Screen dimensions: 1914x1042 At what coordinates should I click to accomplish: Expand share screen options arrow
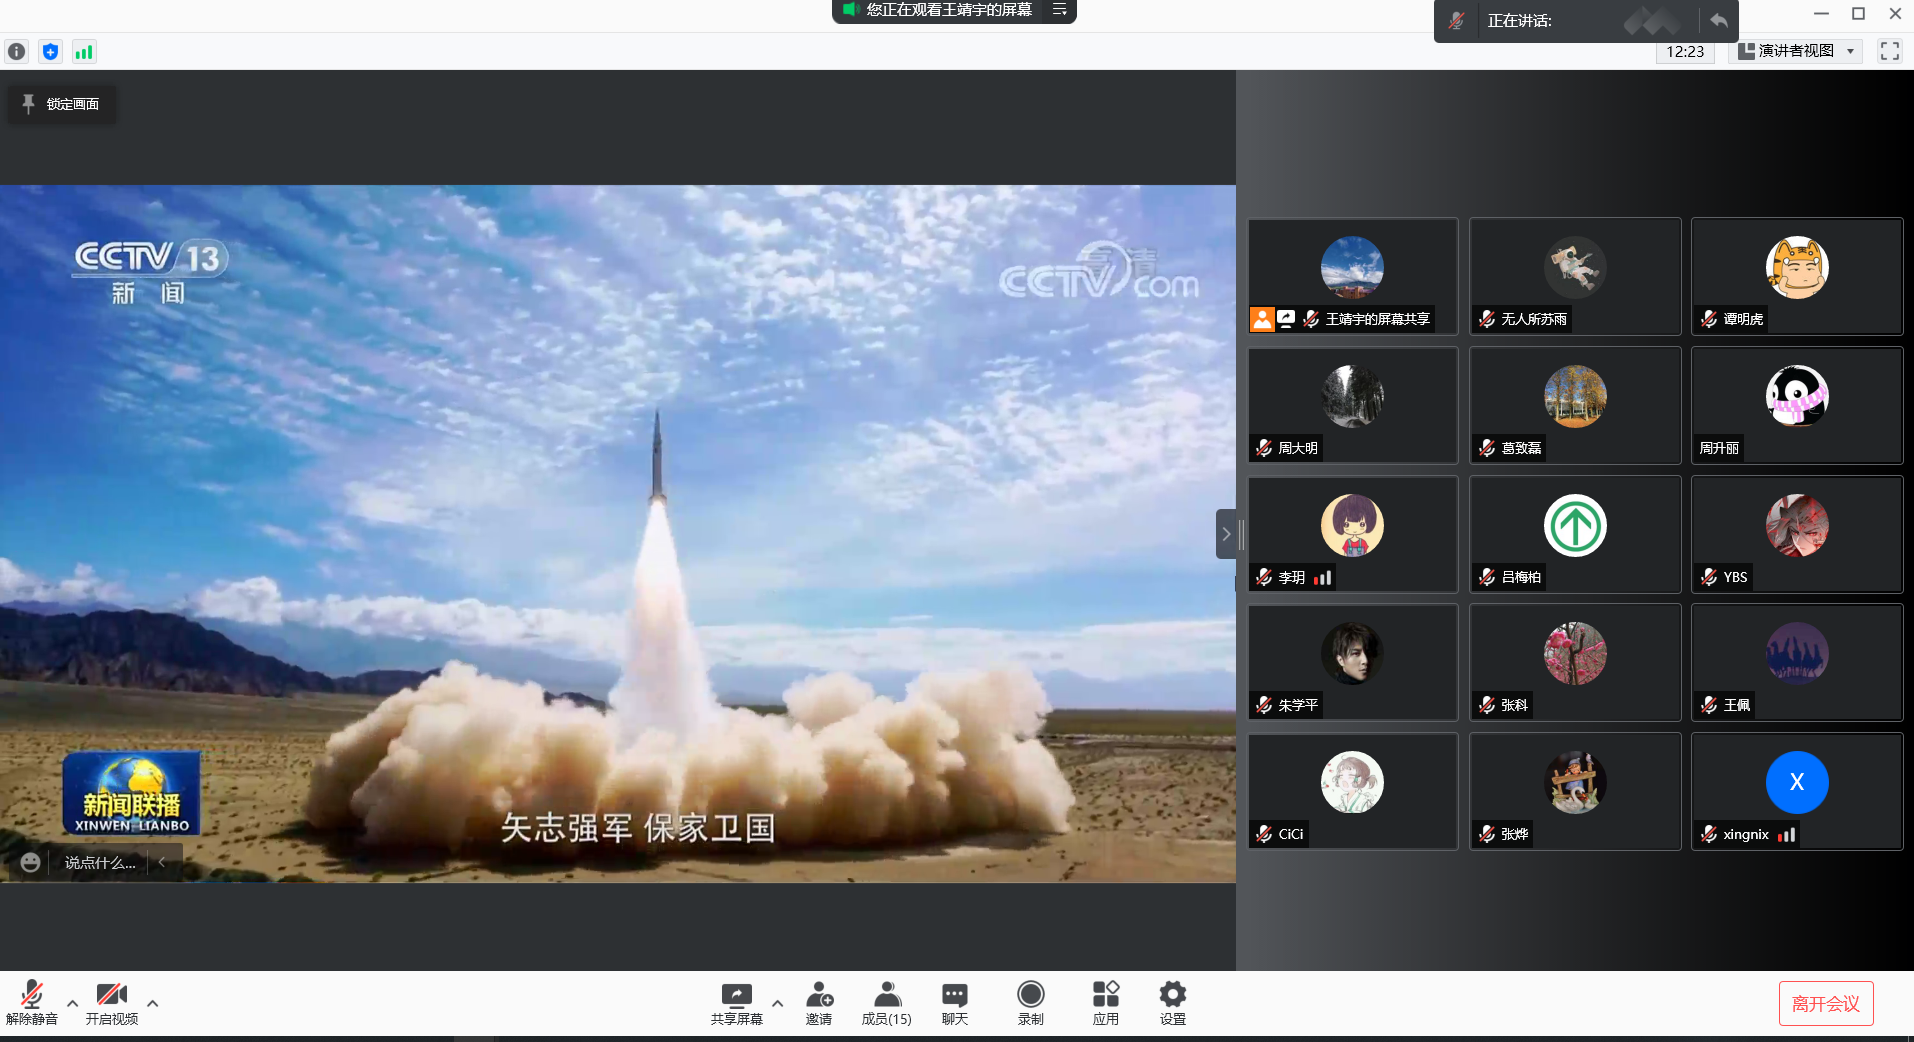pyautogui.click(x=777, y=1003)
